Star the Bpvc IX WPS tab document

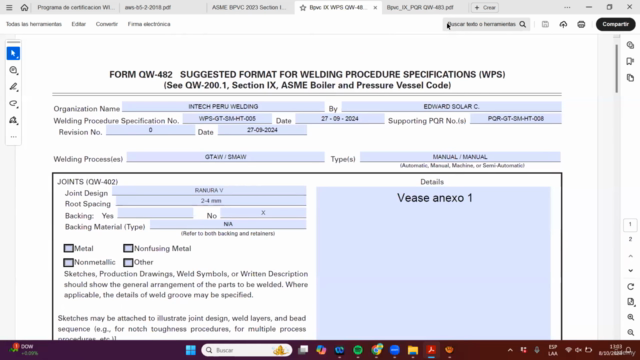[303, 8]
